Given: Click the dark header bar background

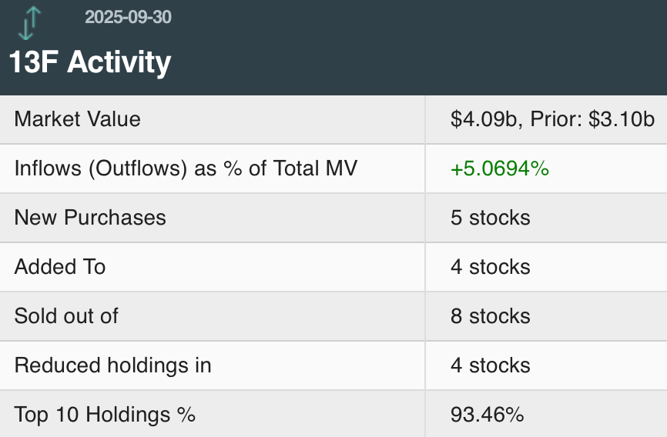Looking at the screenshot, I should tap(450, 50).
